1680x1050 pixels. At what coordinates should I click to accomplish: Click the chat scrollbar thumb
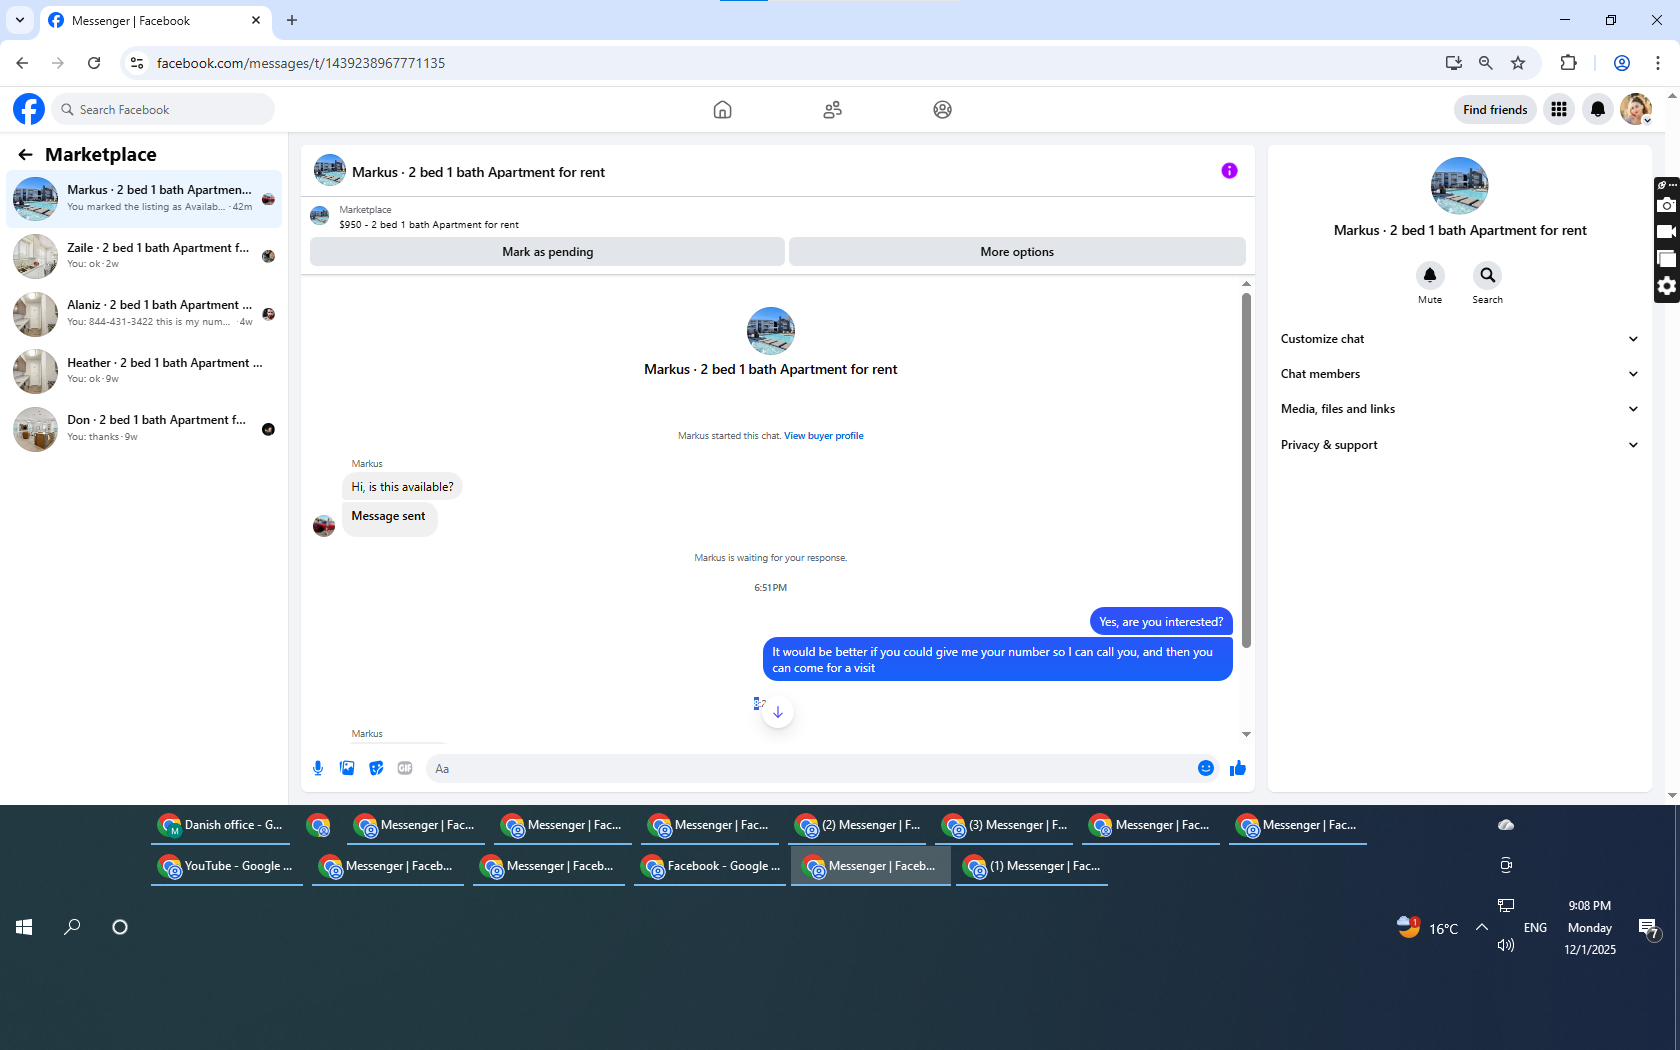pos(1246,470)
